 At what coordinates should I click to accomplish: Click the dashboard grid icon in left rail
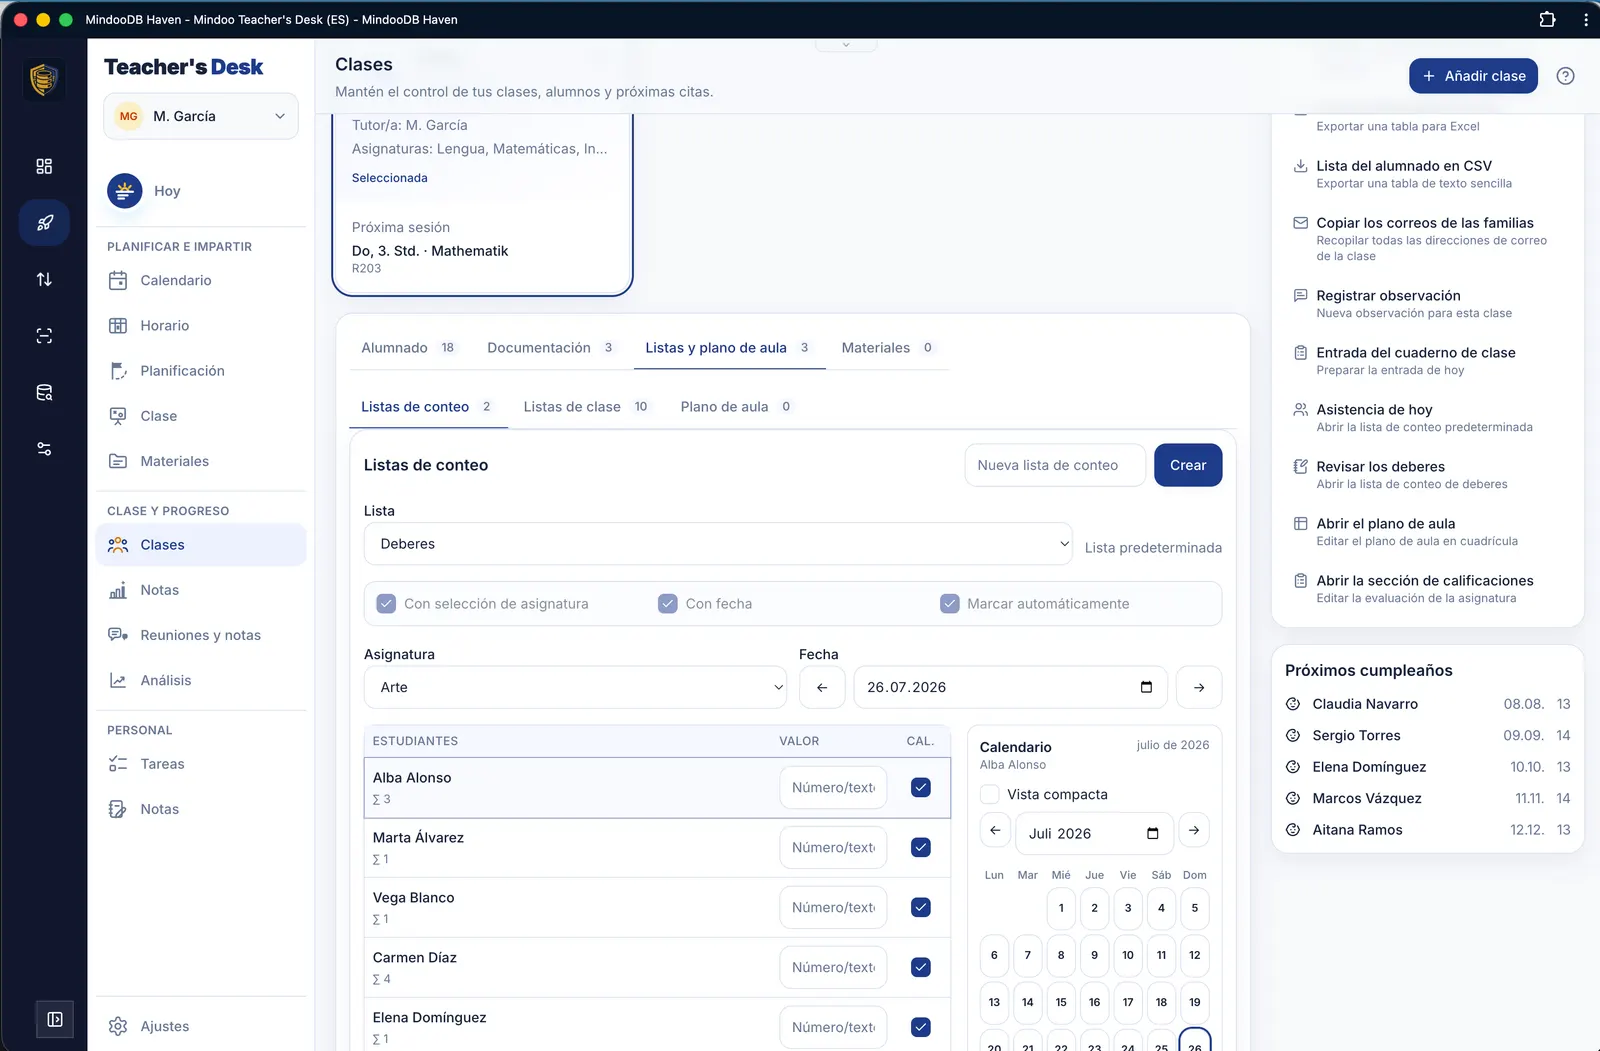[44, 166]
